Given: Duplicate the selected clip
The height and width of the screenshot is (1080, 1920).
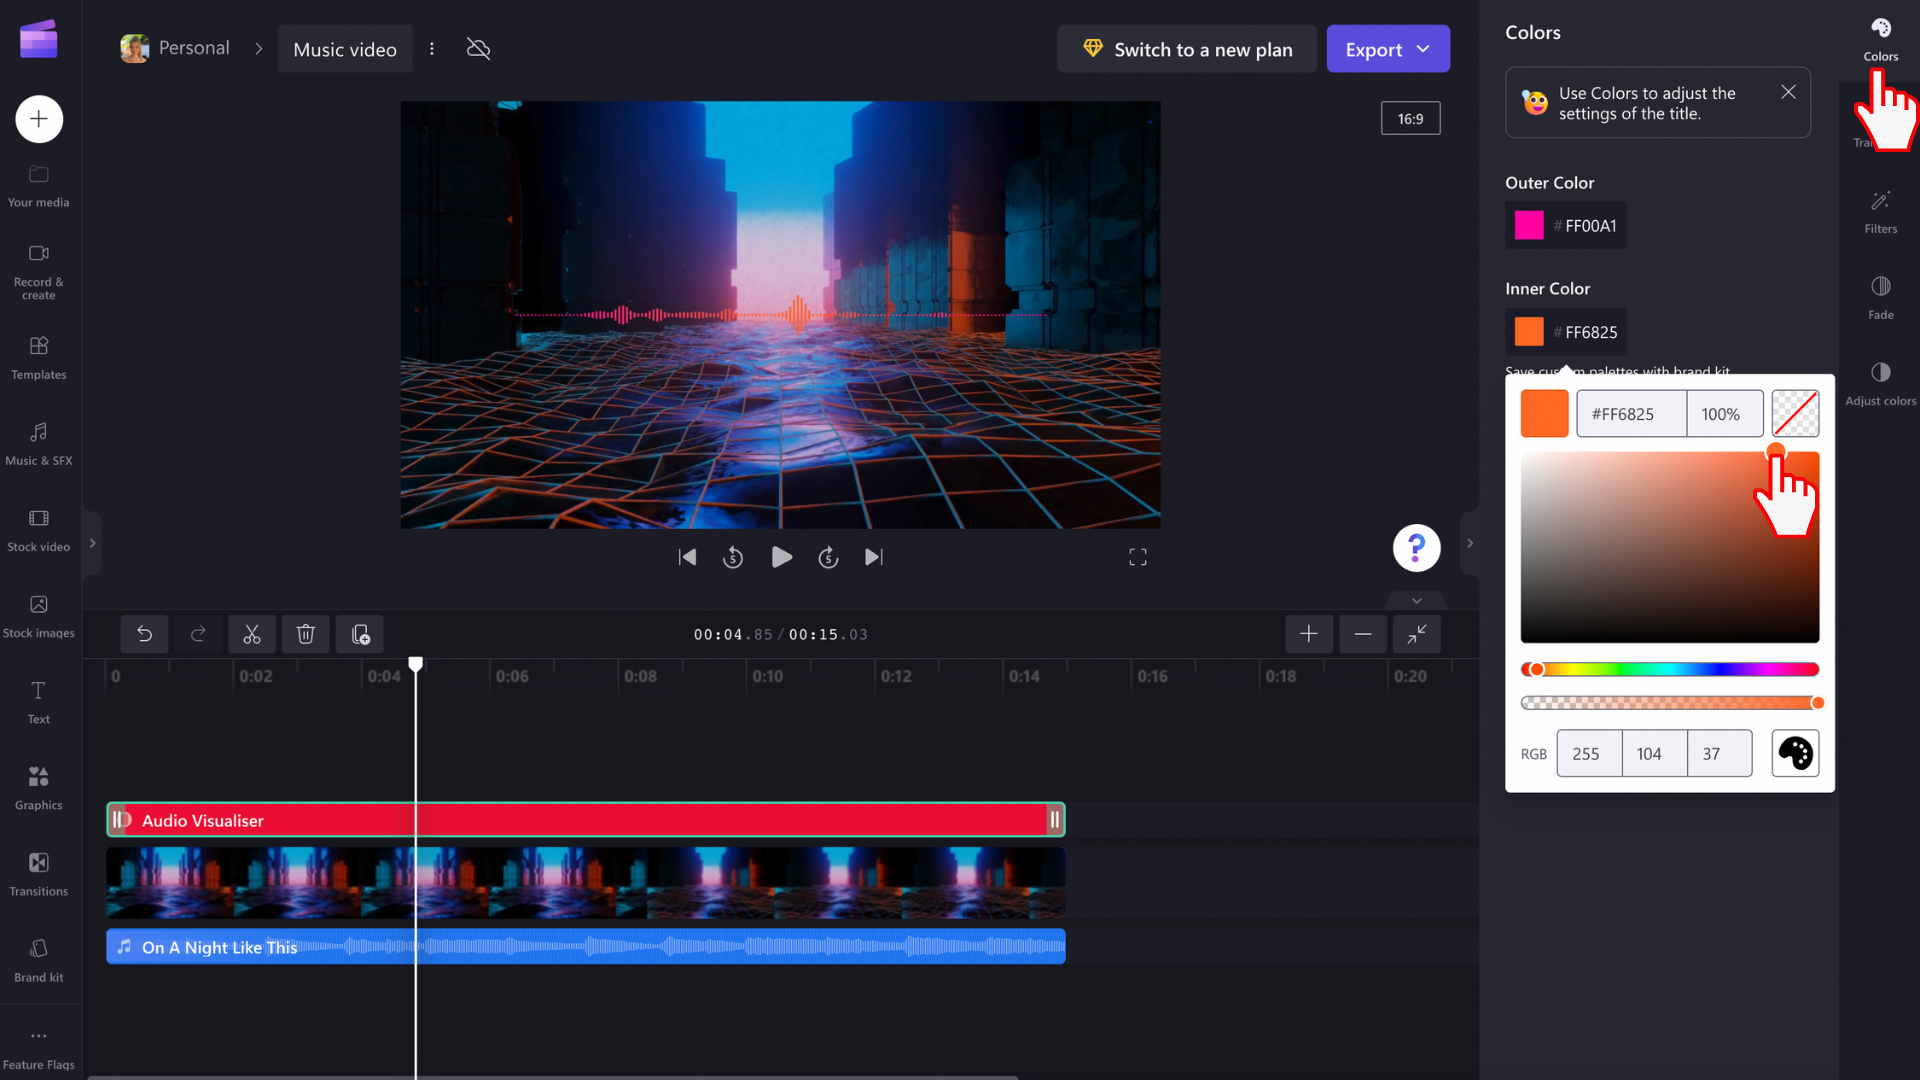Looking at the screenshot, I should [359, 634].
